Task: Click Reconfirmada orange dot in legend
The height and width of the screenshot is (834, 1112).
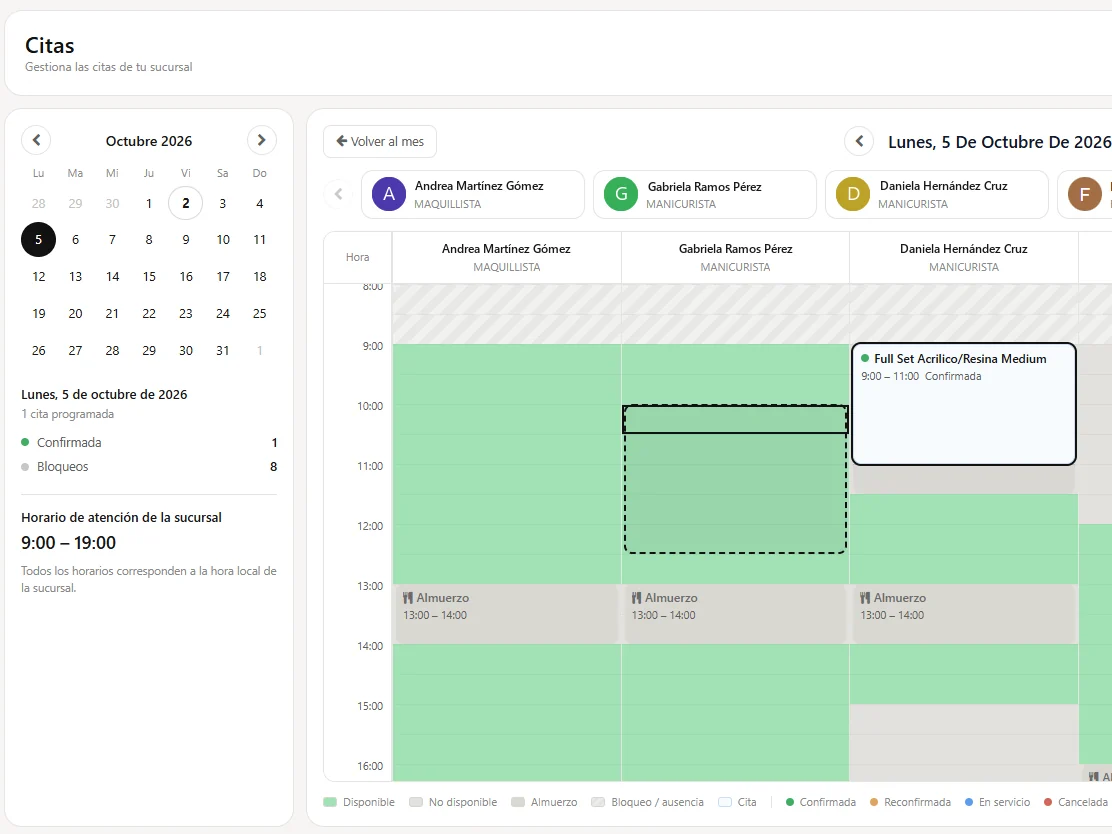Action: tap(874, 802)
